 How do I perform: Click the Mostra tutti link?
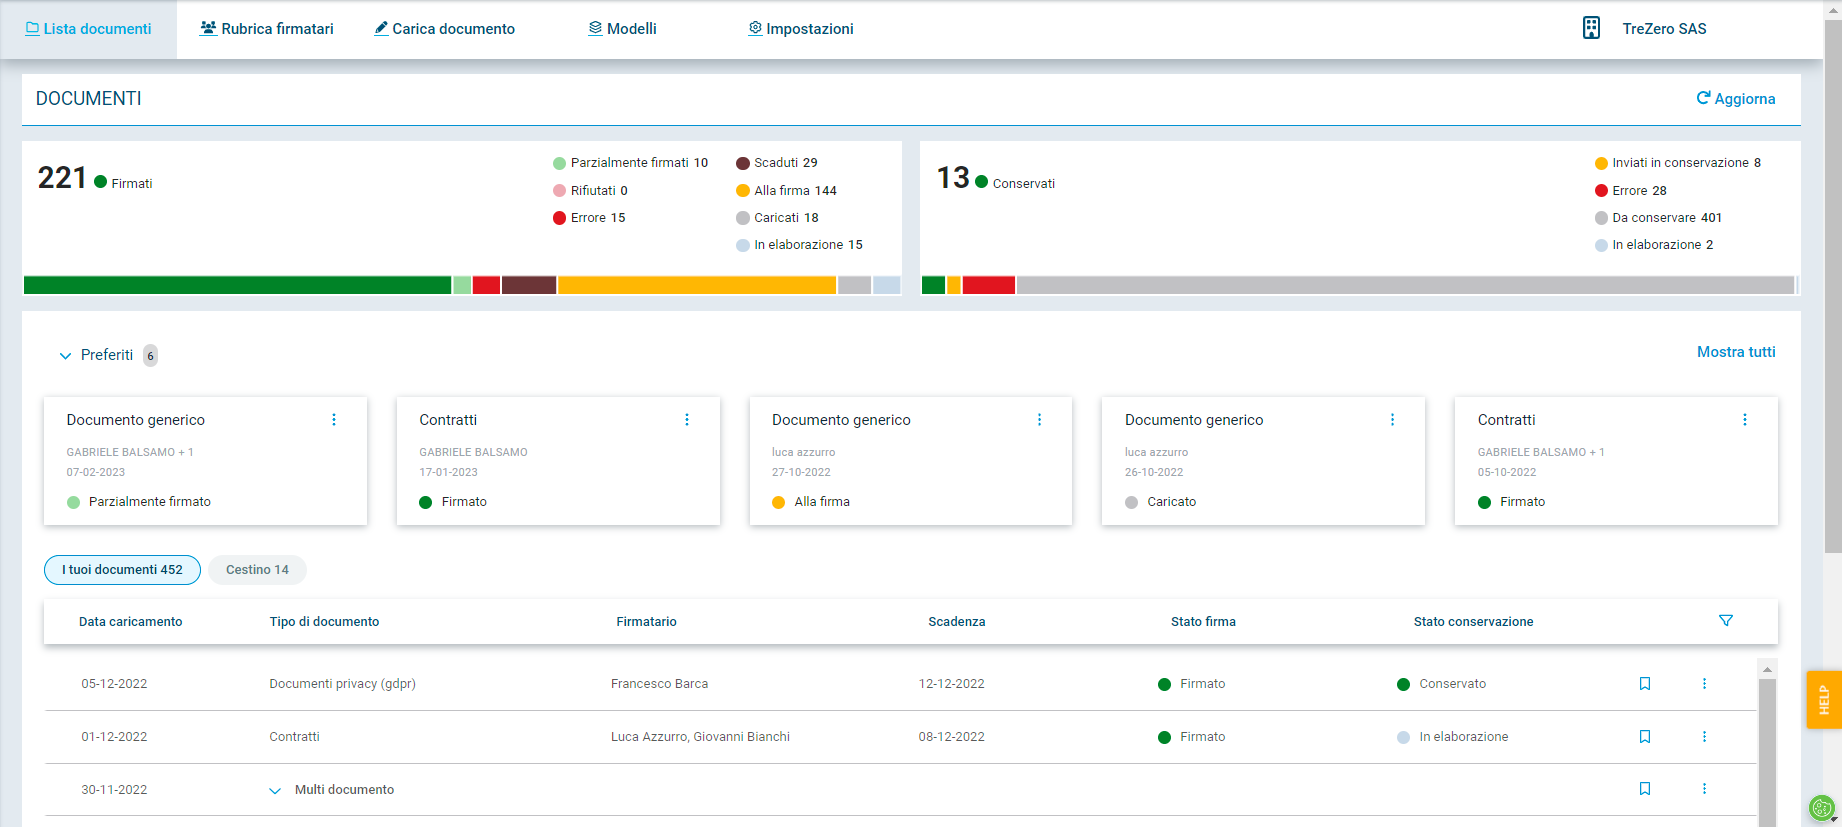coord(1736,352)
